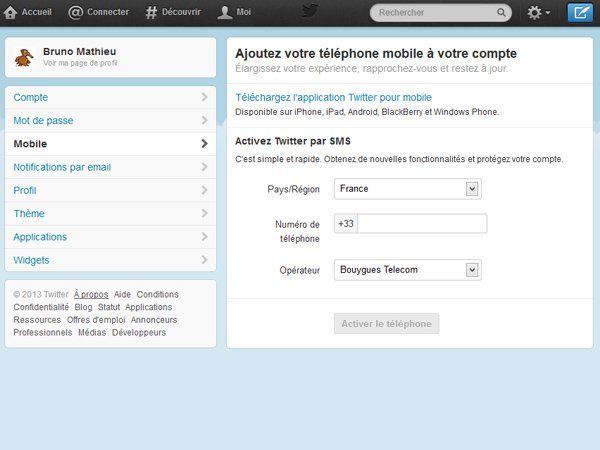Click chevron on the Compte row
The height and width of the screenshot is (450, 600).
pos(204,97)
